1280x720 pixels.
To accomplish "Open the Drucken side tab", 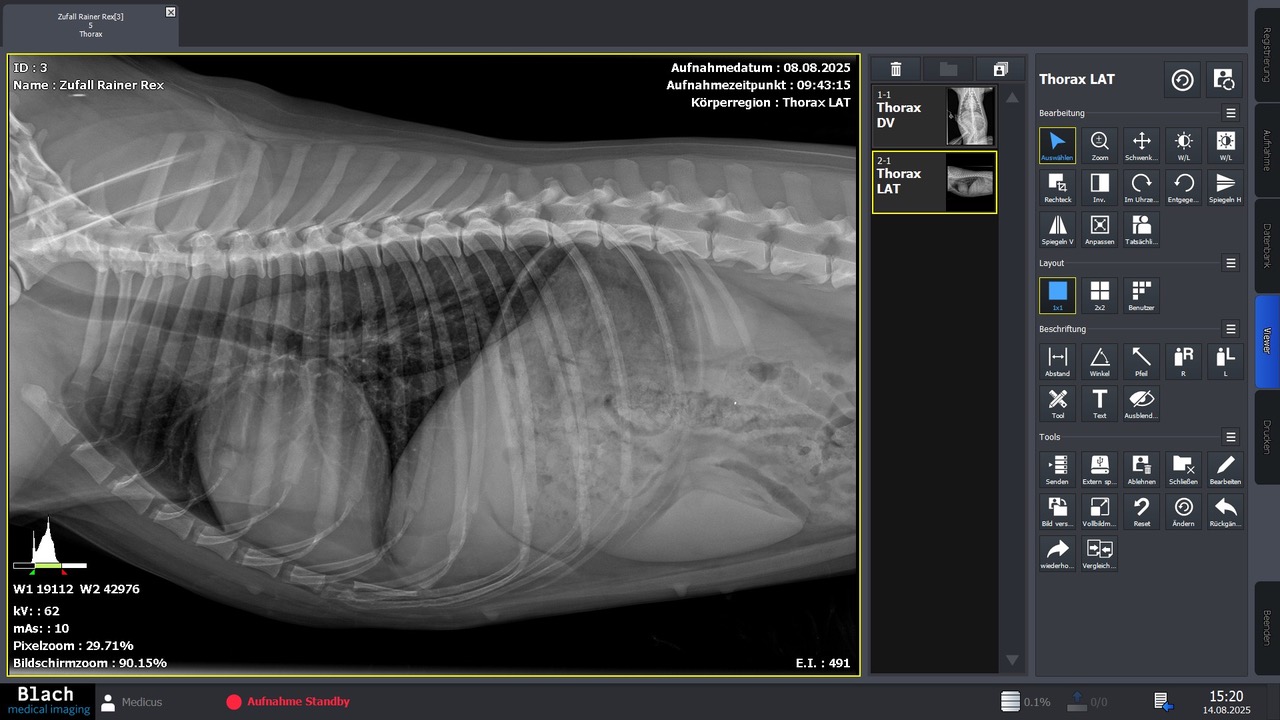I will coord(1266,437).
